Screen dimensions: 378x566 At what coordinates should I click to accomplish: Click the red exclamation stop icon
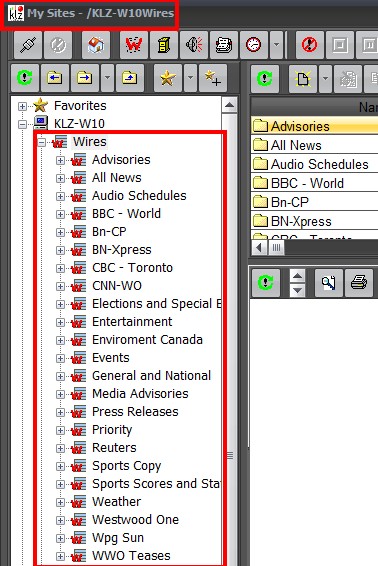[309, 45]
